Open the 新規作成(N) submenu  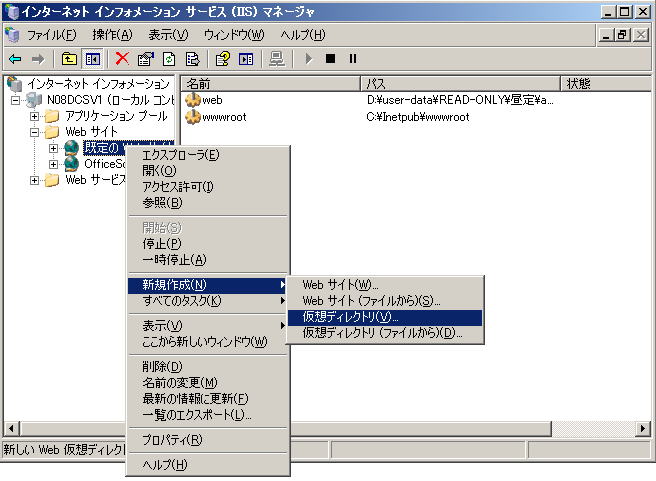(208, 285)
